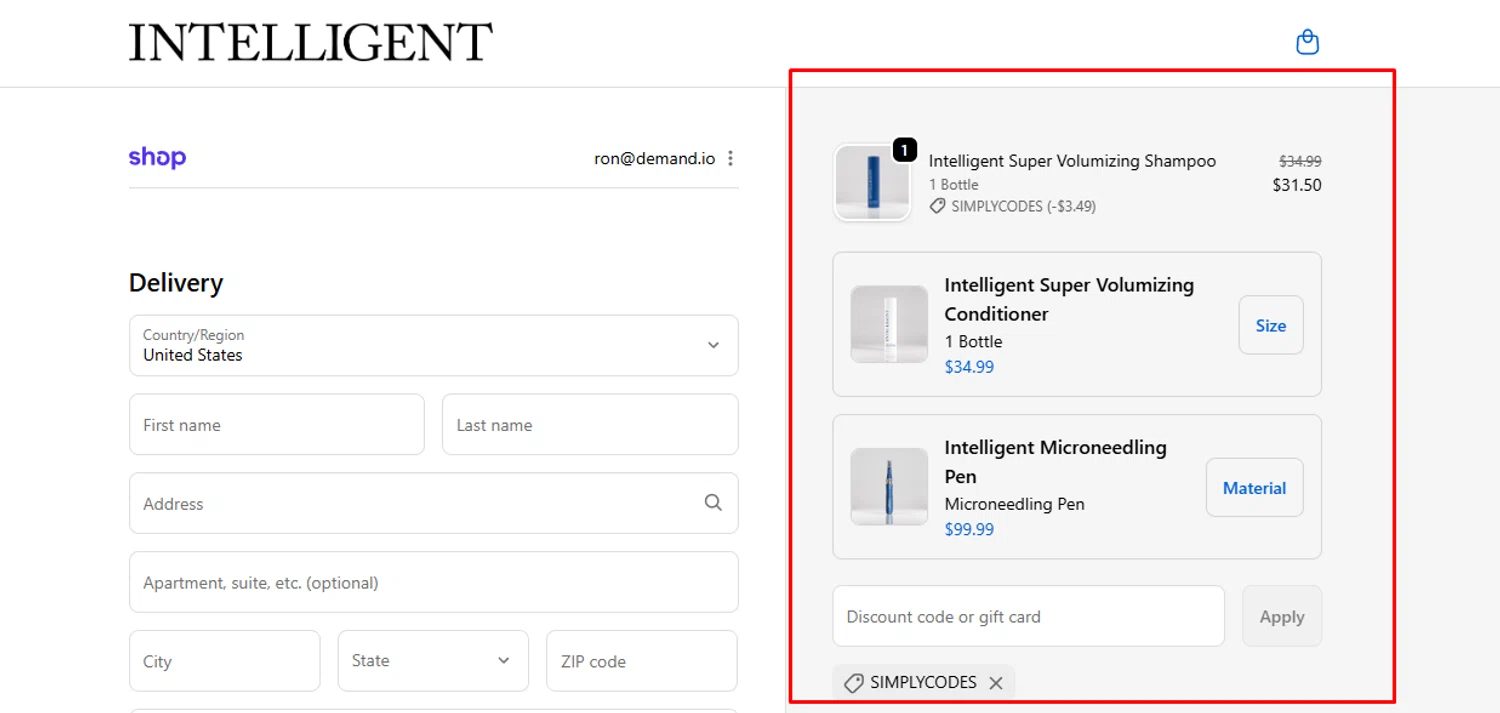Screen dimensions: 1500x713
Task: Choose Material for the Microneedling Pen
Action: 1254,488
